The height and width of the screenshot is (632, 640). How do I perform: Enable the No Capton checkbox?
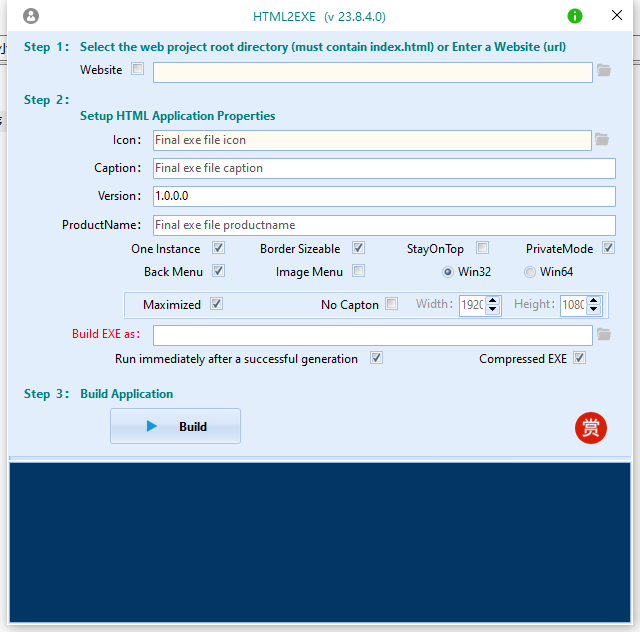coord(391,304)
